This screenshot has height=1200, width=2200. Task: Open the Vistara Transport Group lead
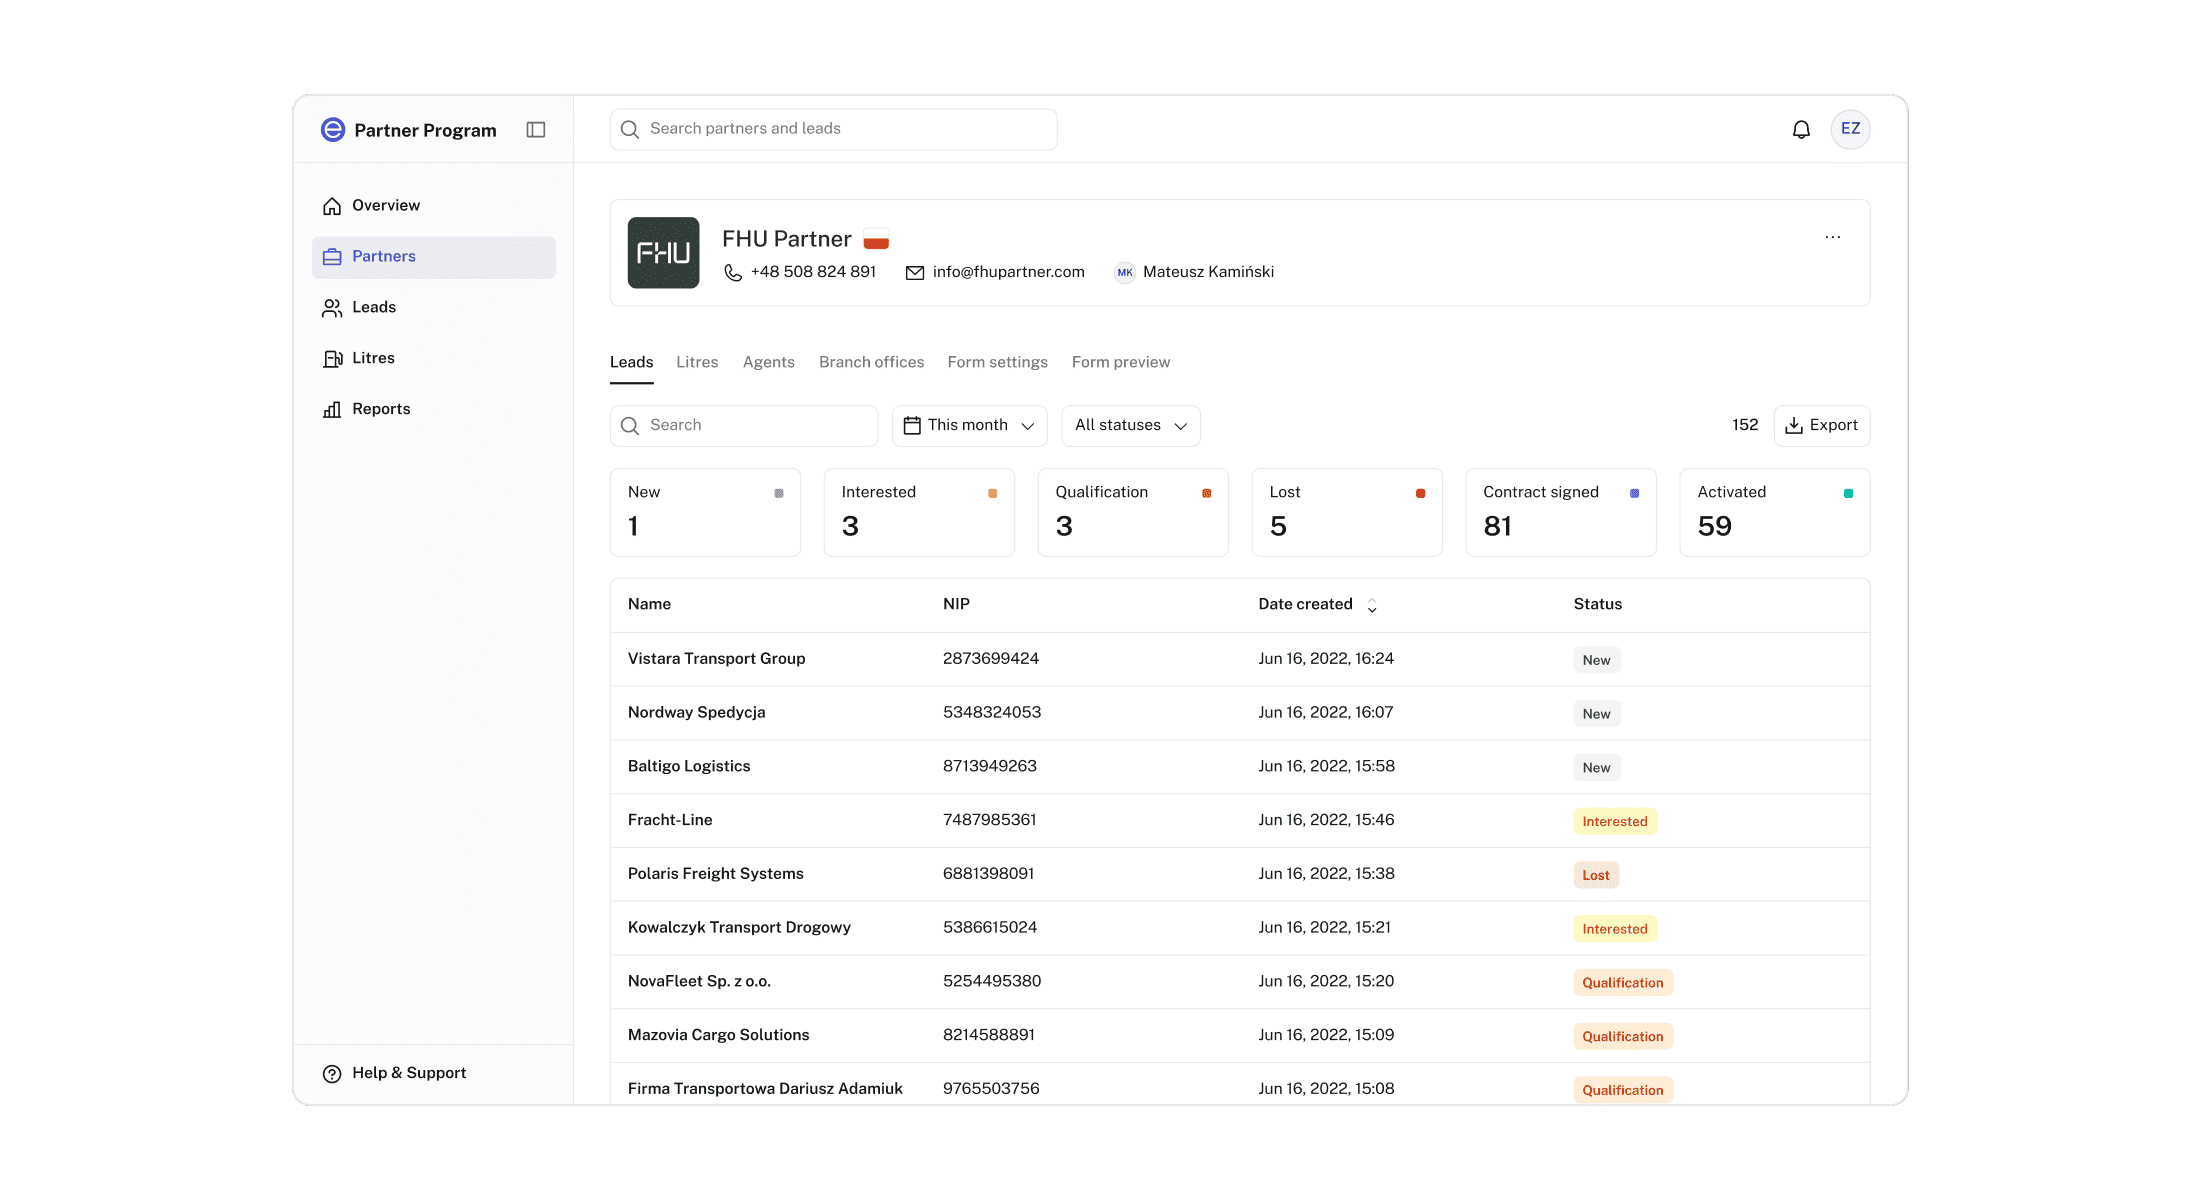(716, 658)
